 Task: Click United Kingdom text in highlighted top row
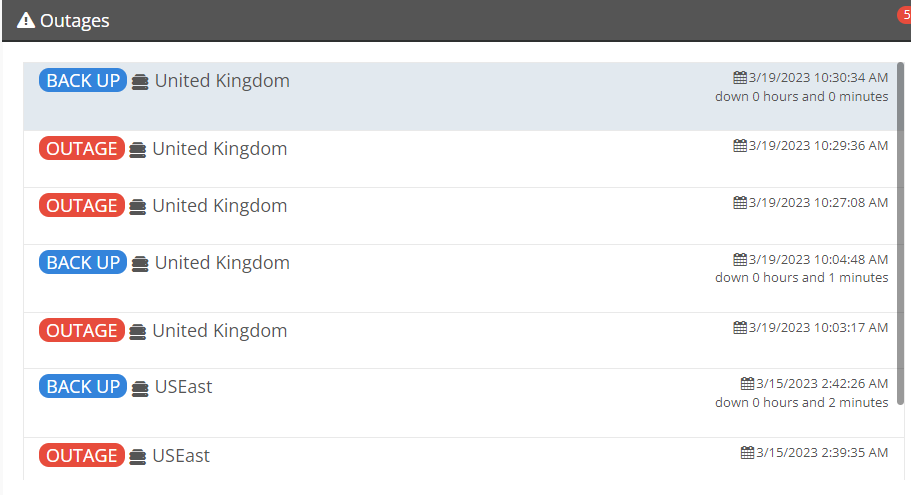coord(222,81)
